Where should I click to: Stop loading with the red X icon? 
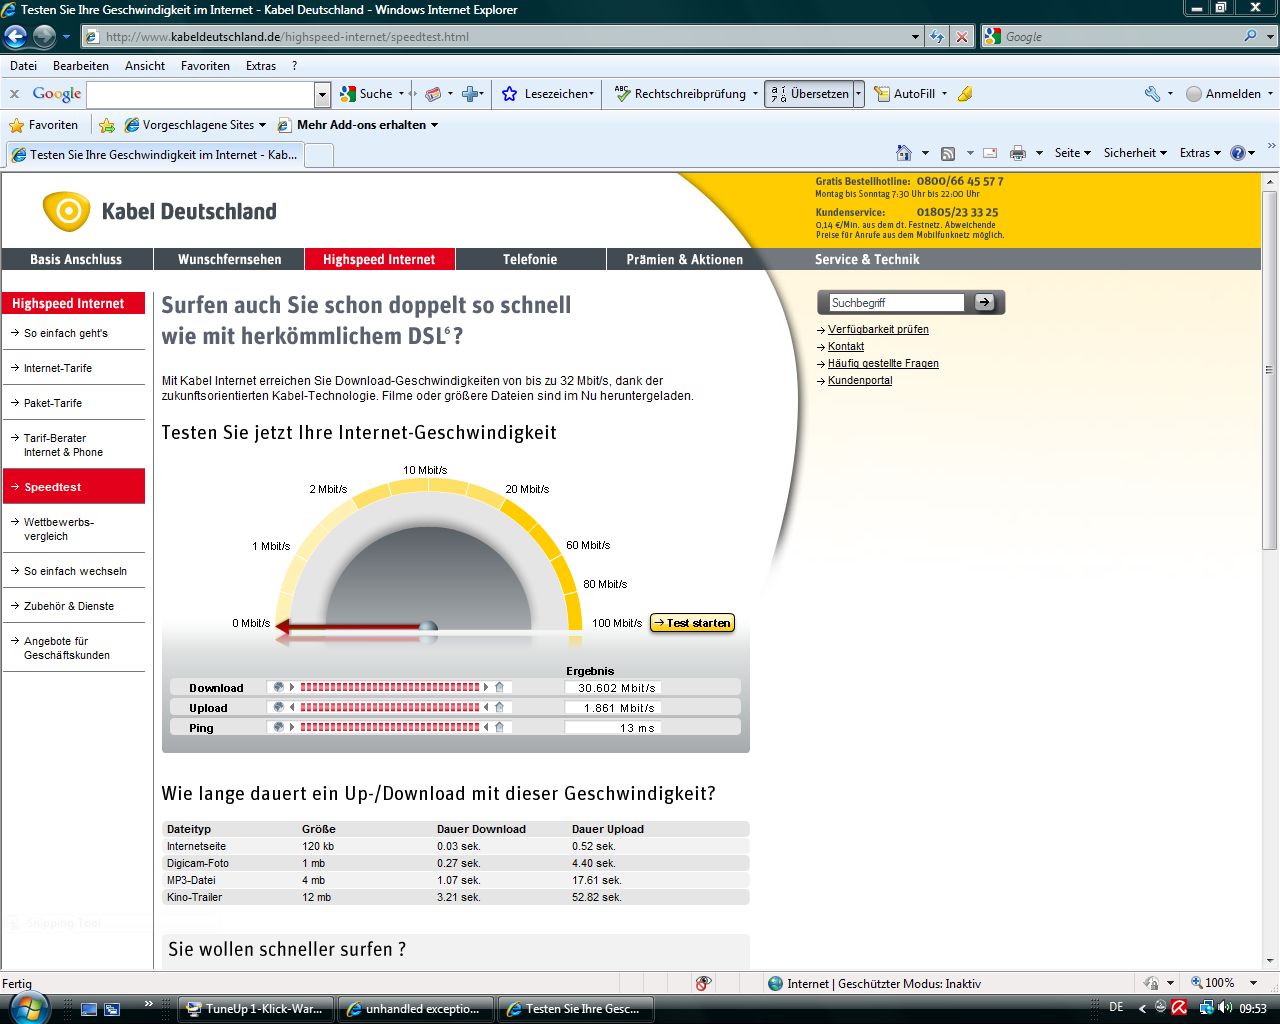point(962,37)
